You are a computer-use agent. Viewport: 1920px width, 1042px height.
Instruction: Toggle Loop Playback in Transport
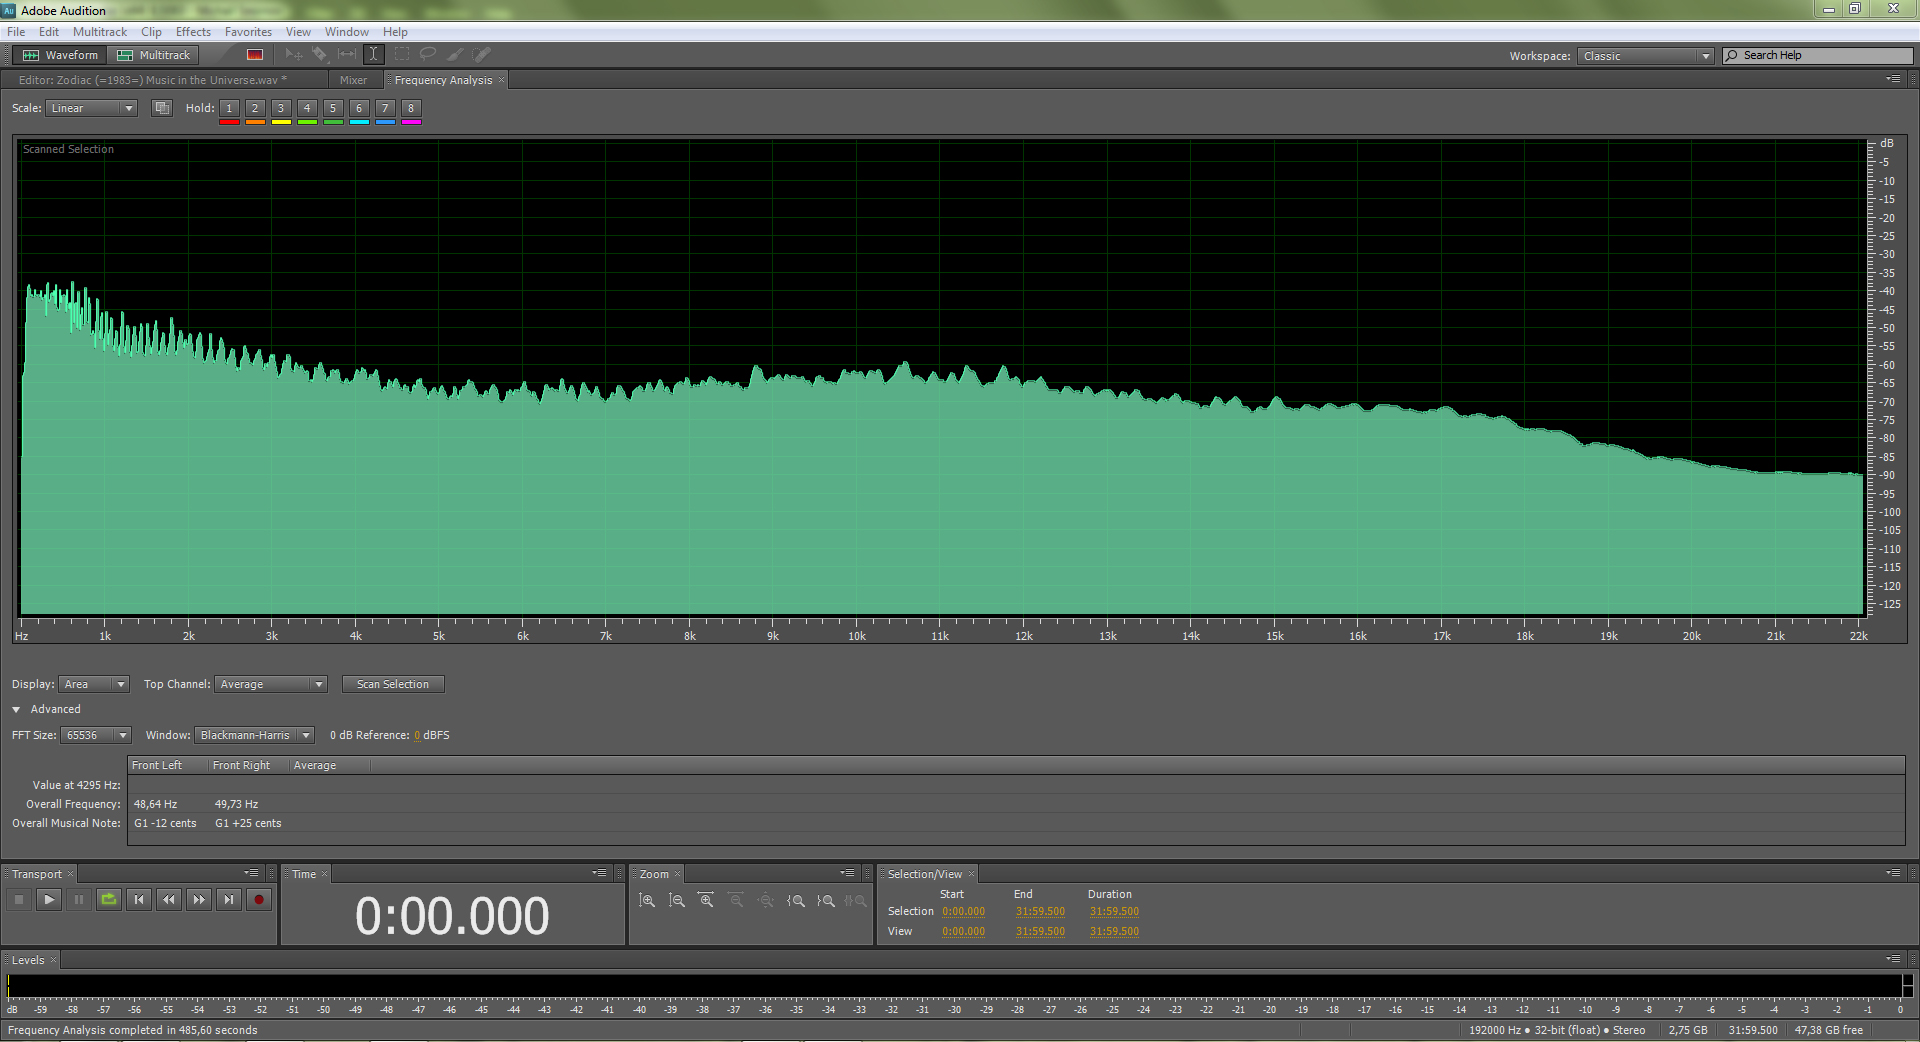tap(108, 900)
